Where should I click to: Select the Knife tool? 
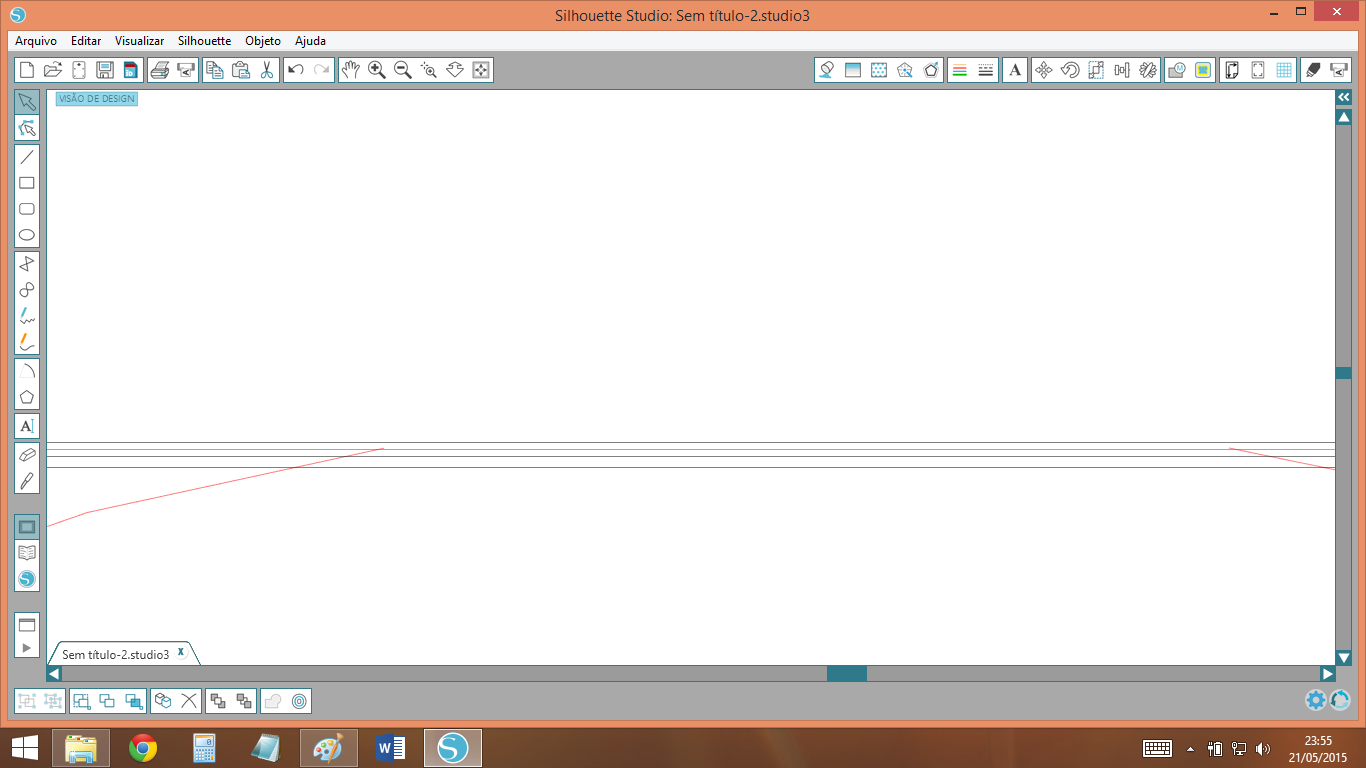27,481
